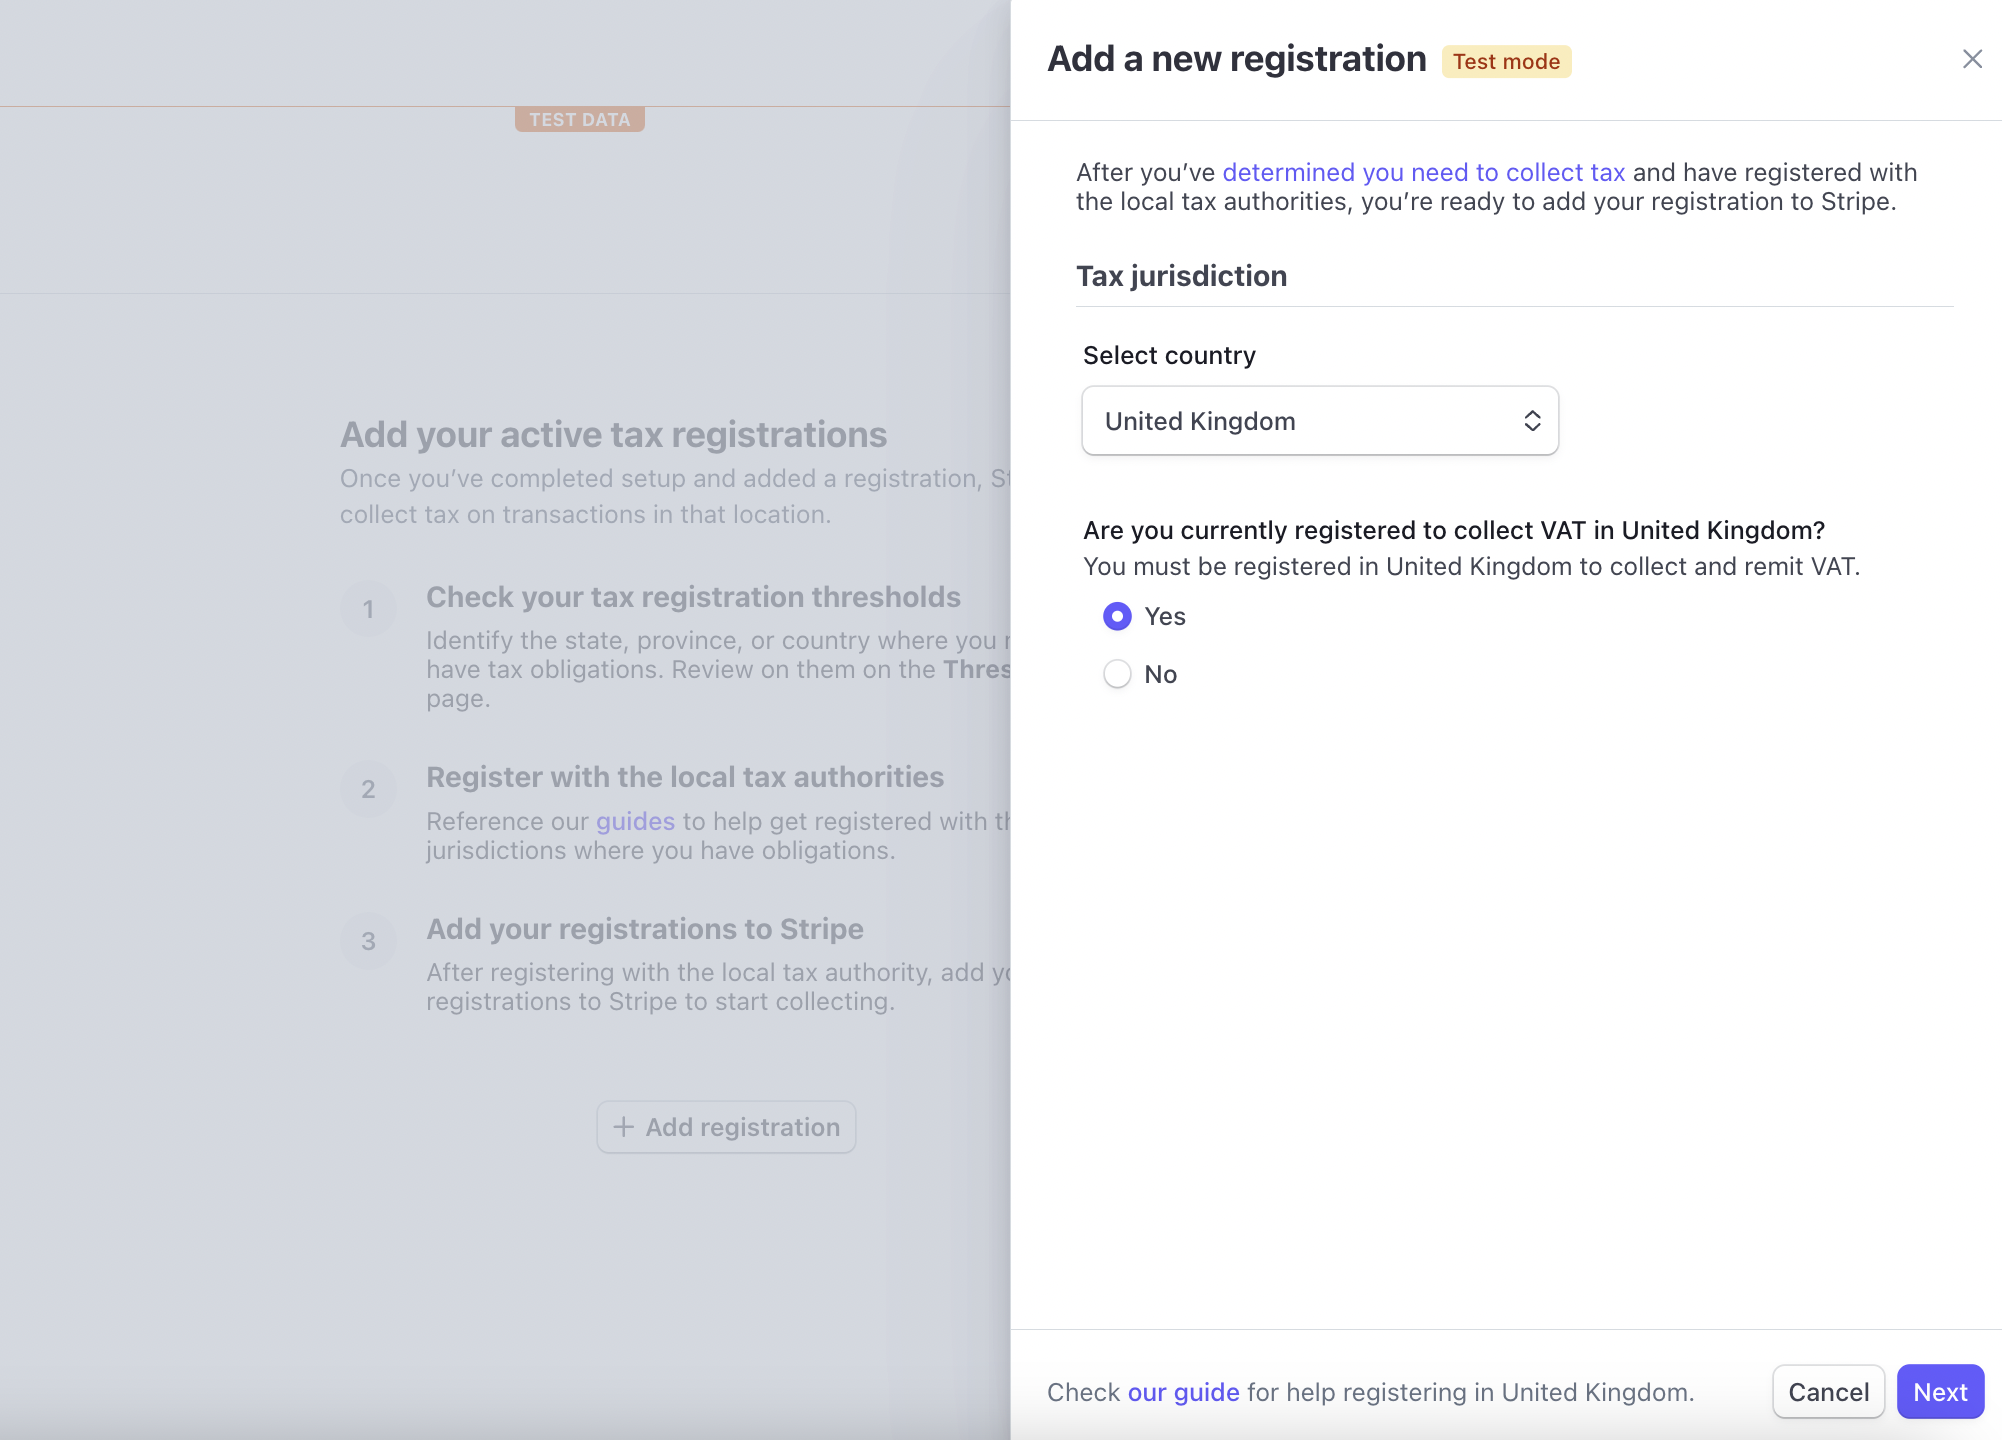The image size is (2002, 1440).
Task: Follow the determined you need to collect tax link
Action: tap(1424, 172)
